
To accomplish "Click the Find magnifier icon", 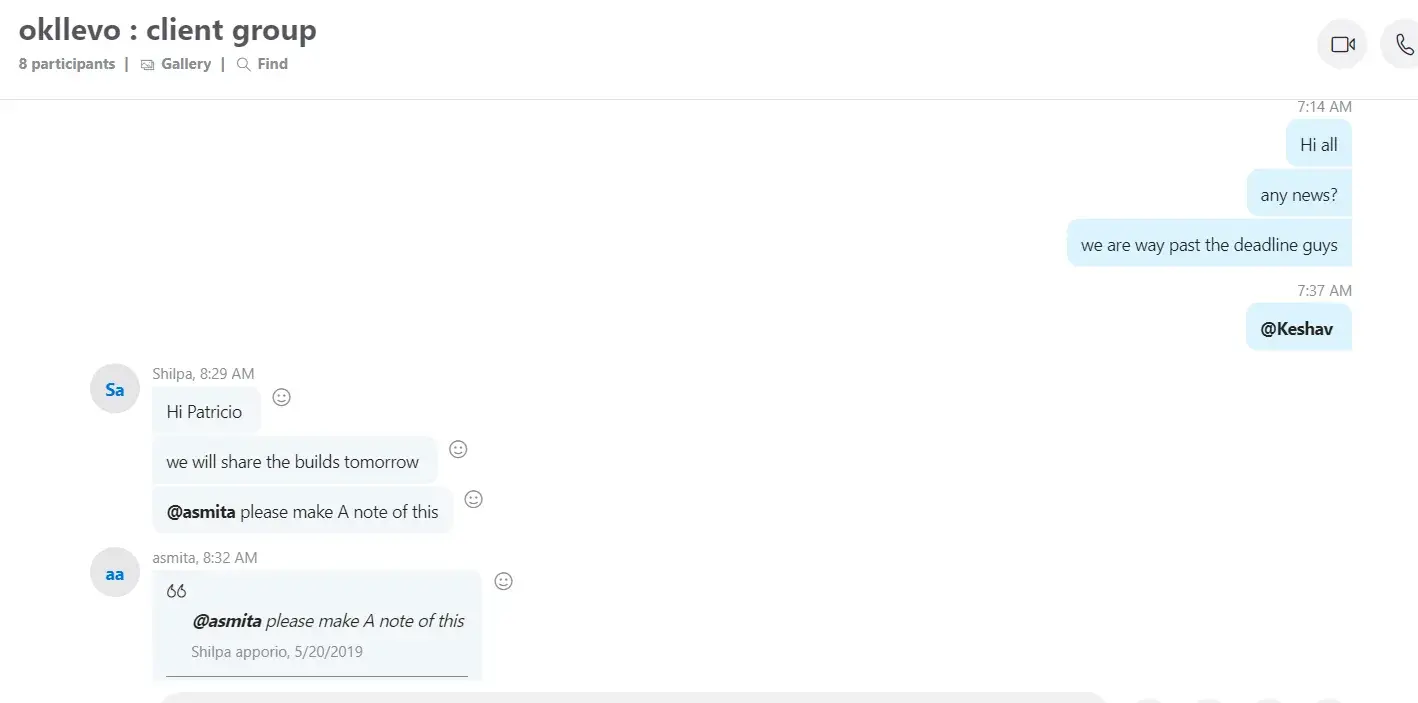I will pos(243,65).
